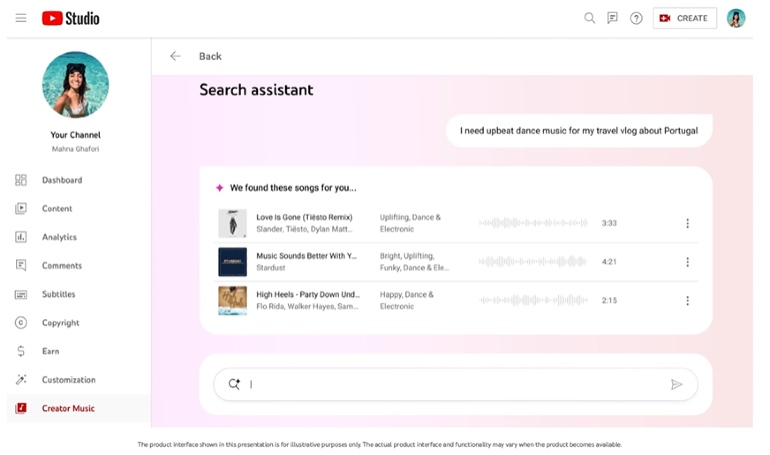Click the Happy, Dance & Electronic tags
The width and height of the screenshot is (770, 455).
tap(407, 300)
